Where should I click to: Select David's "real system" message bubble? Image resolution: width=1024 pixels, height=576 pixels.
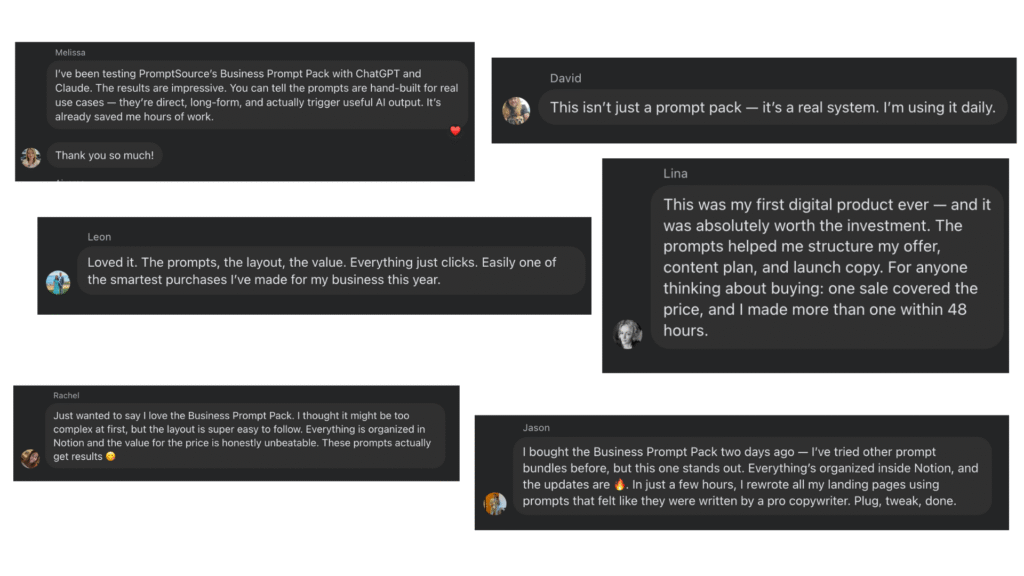pos(773,108)
